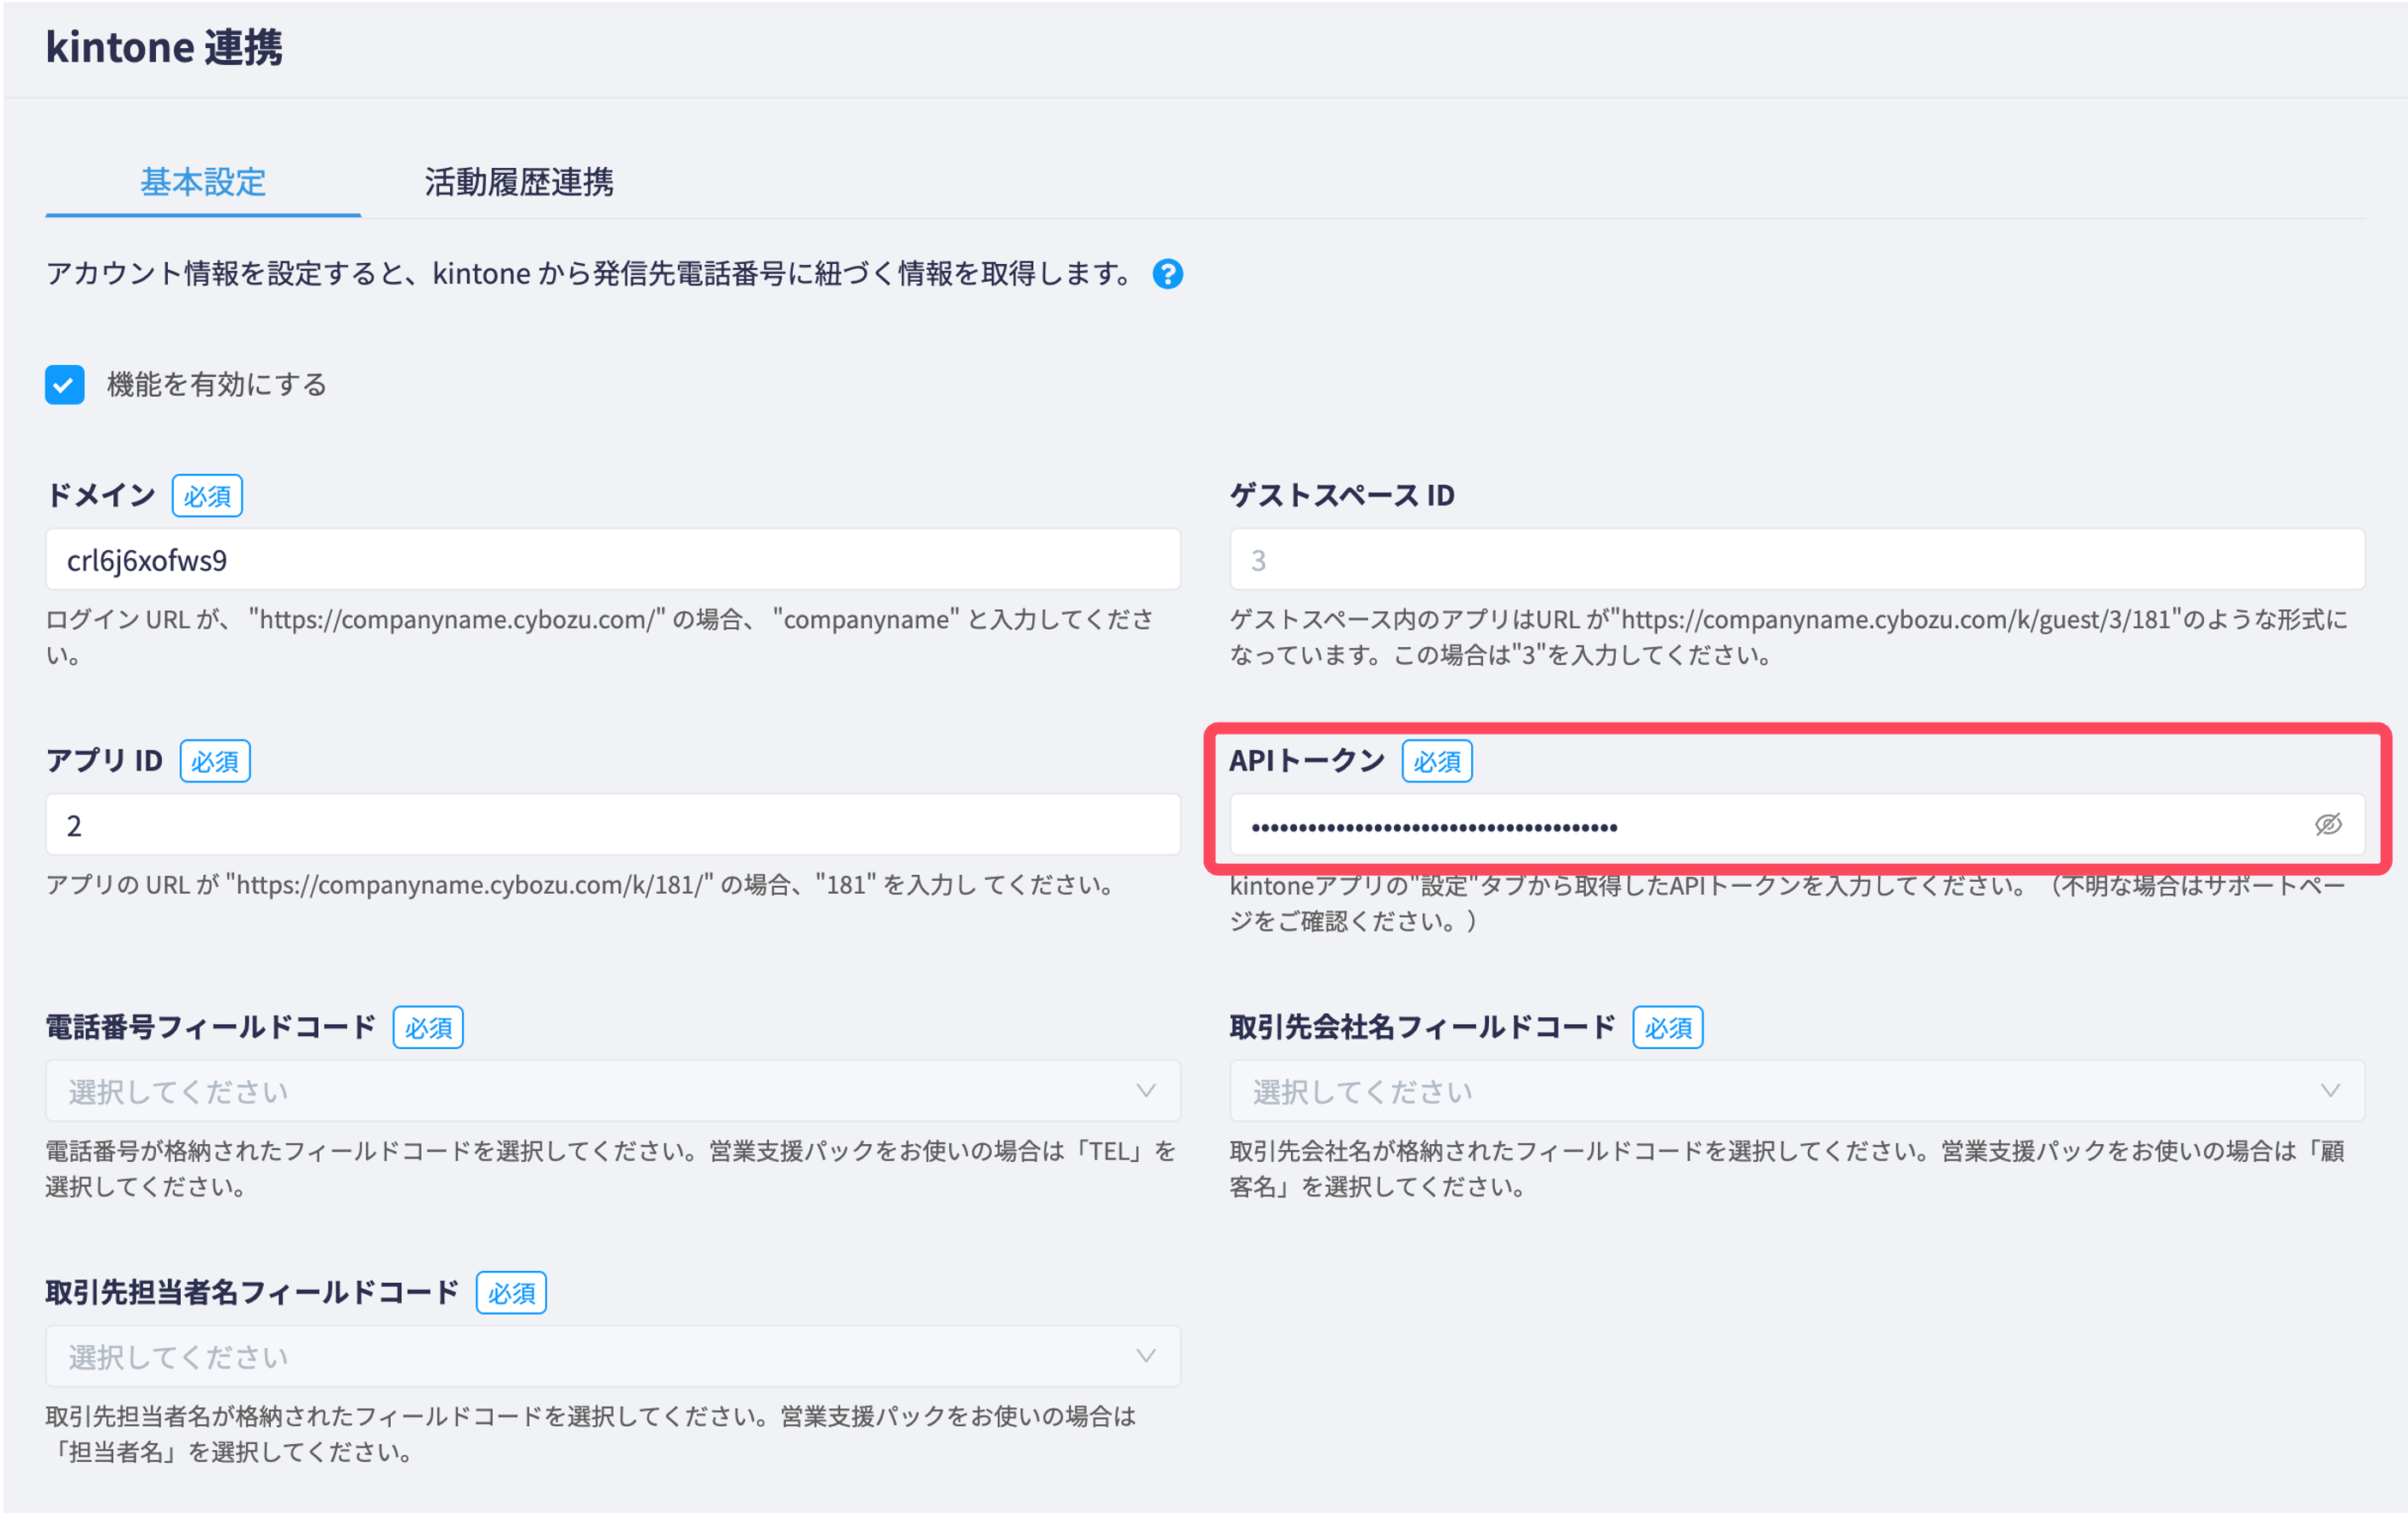Click the description about 発信先電話番号
The width and height of the screenshot is (2408, 1516).
589,273
